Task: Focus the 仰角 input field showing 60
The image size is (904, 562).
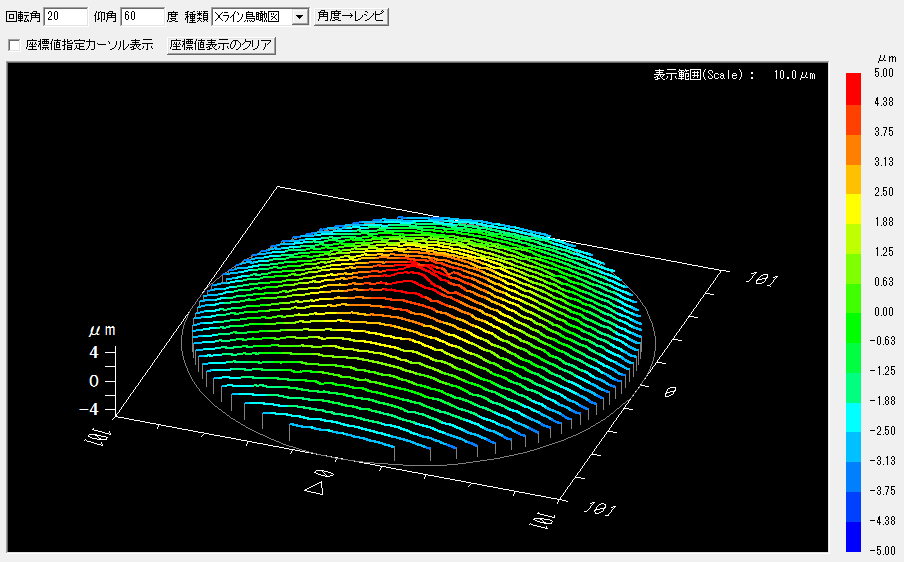Action: click(141, 17)
